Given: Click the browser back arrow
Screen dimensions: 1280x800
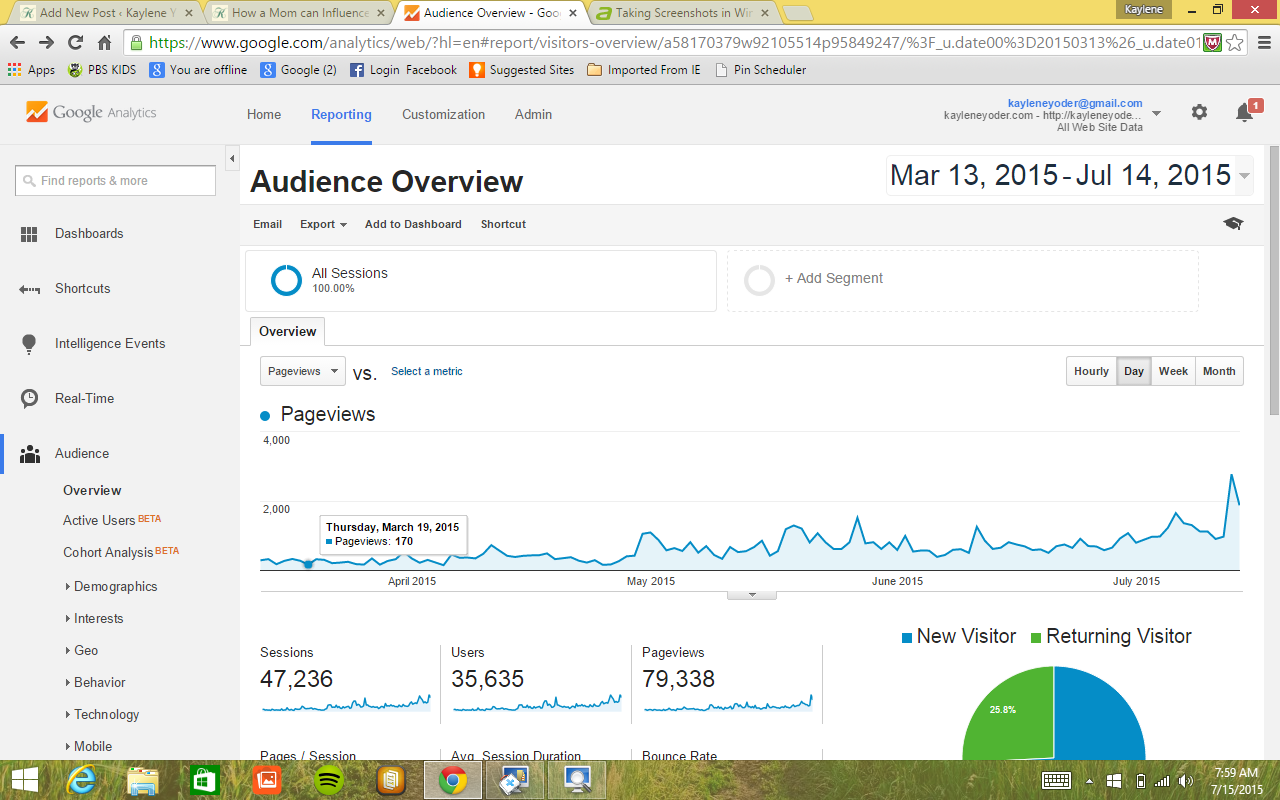Looking at the screenshot, I should coord(17,42).
